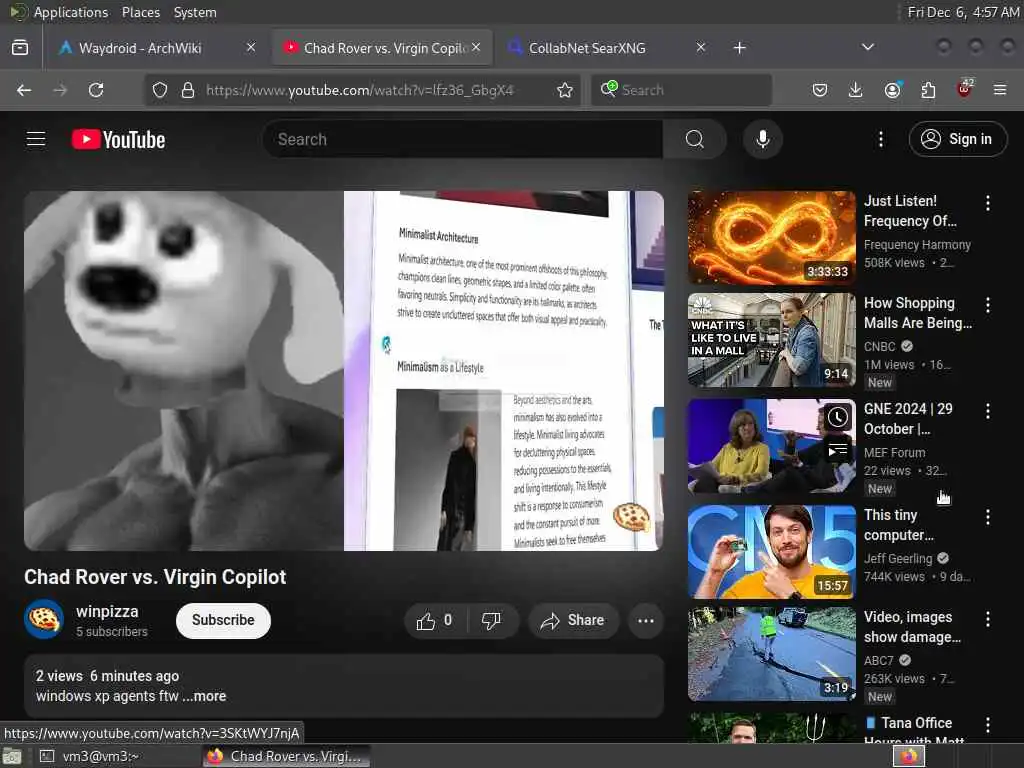Click the Firefox URL address bar

[x=360, y=90]
